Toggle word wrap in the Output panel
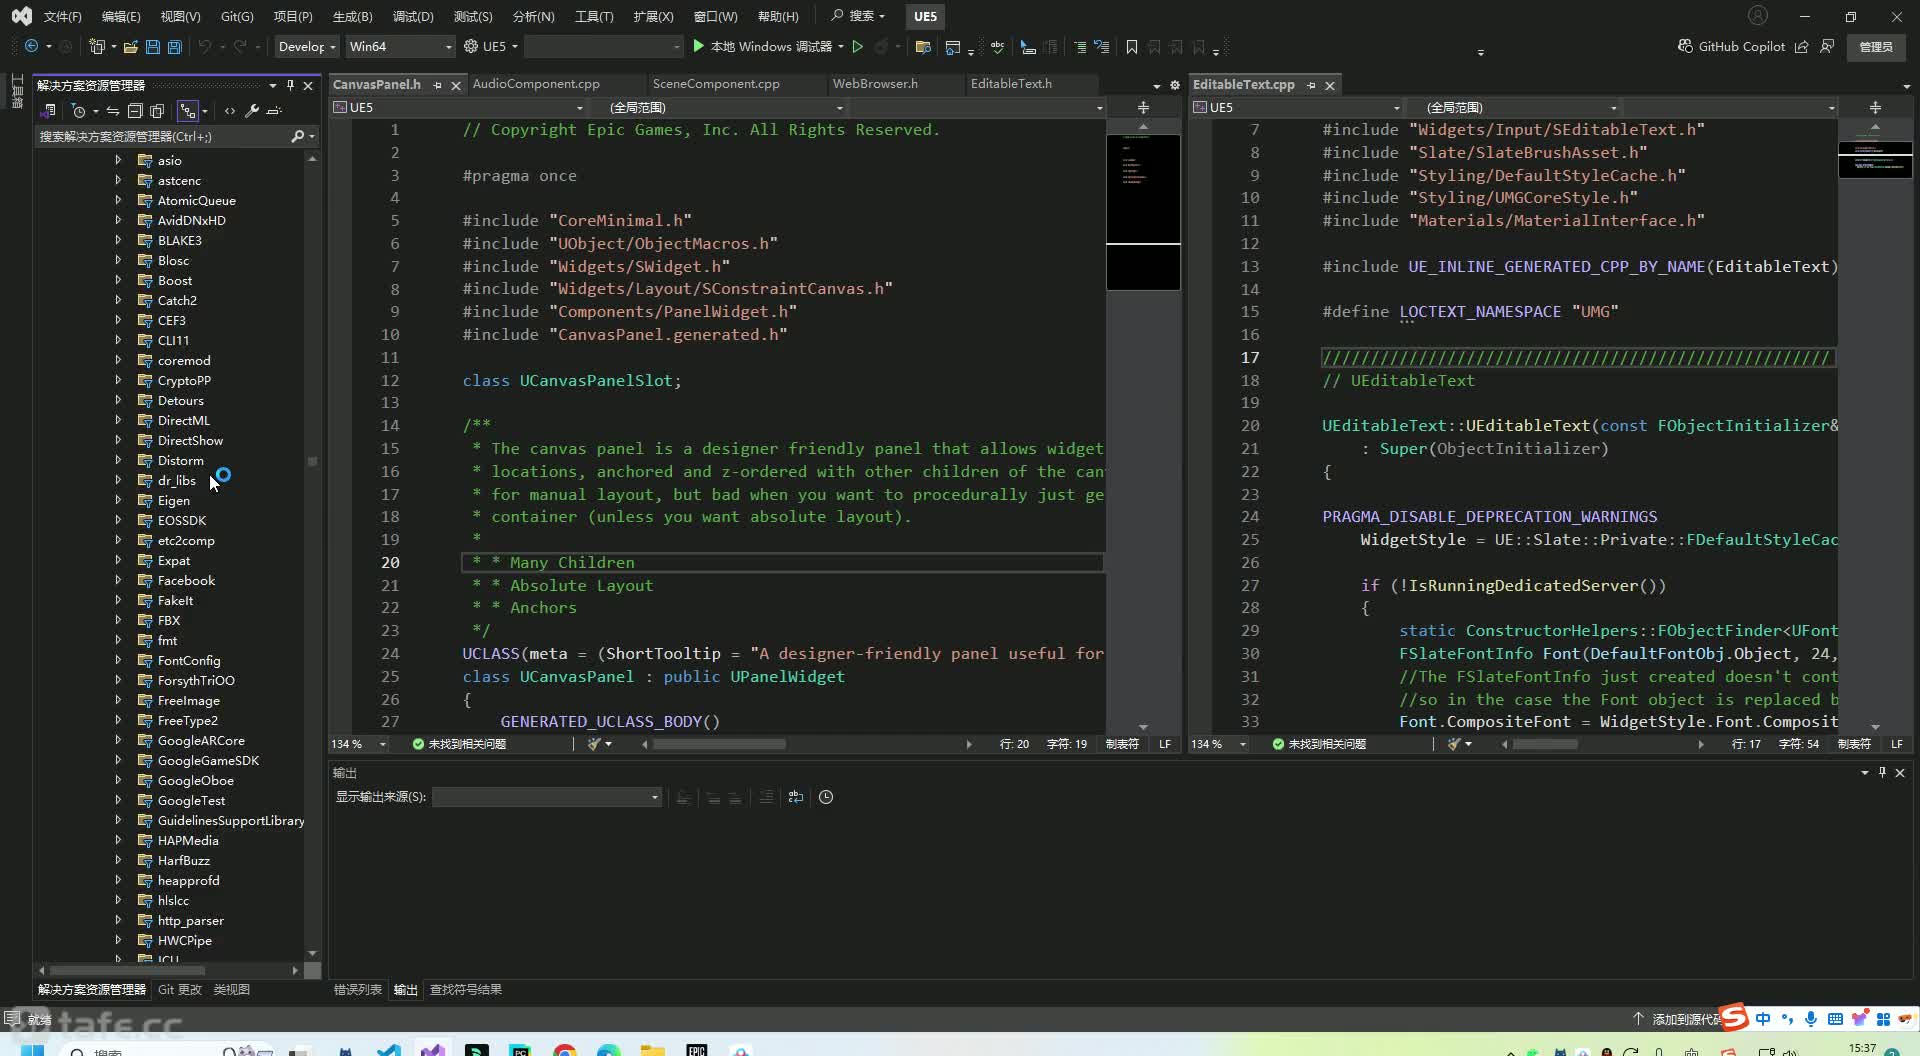 point(796,797)
